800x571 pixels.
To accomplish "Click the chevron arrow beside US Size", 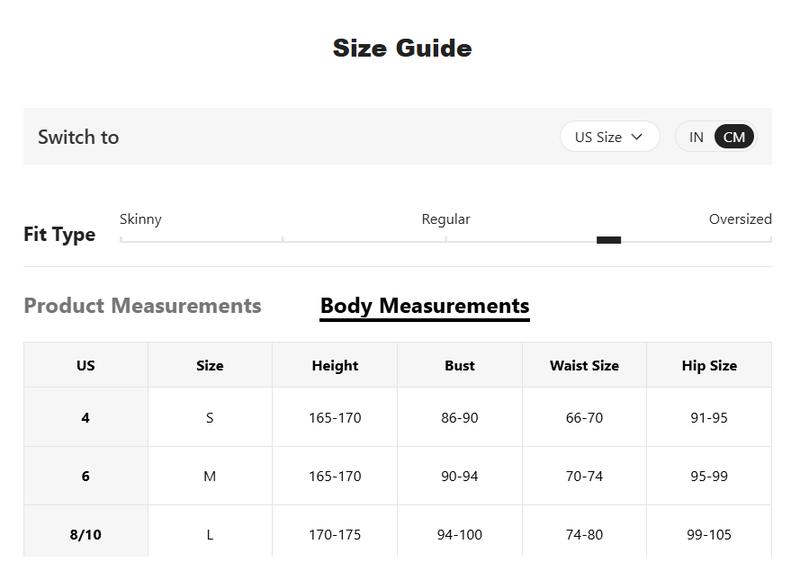I will click(637, 137).
